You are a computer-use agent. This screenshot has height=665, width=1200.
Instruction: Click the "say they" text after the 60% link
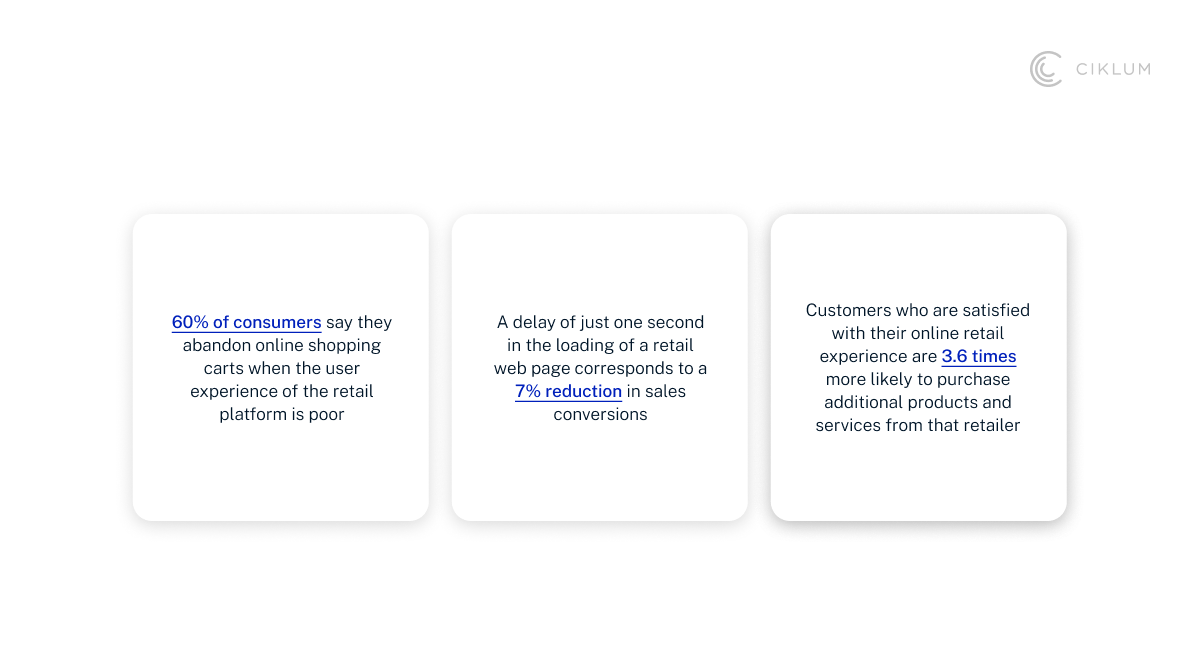pos(359,322)
